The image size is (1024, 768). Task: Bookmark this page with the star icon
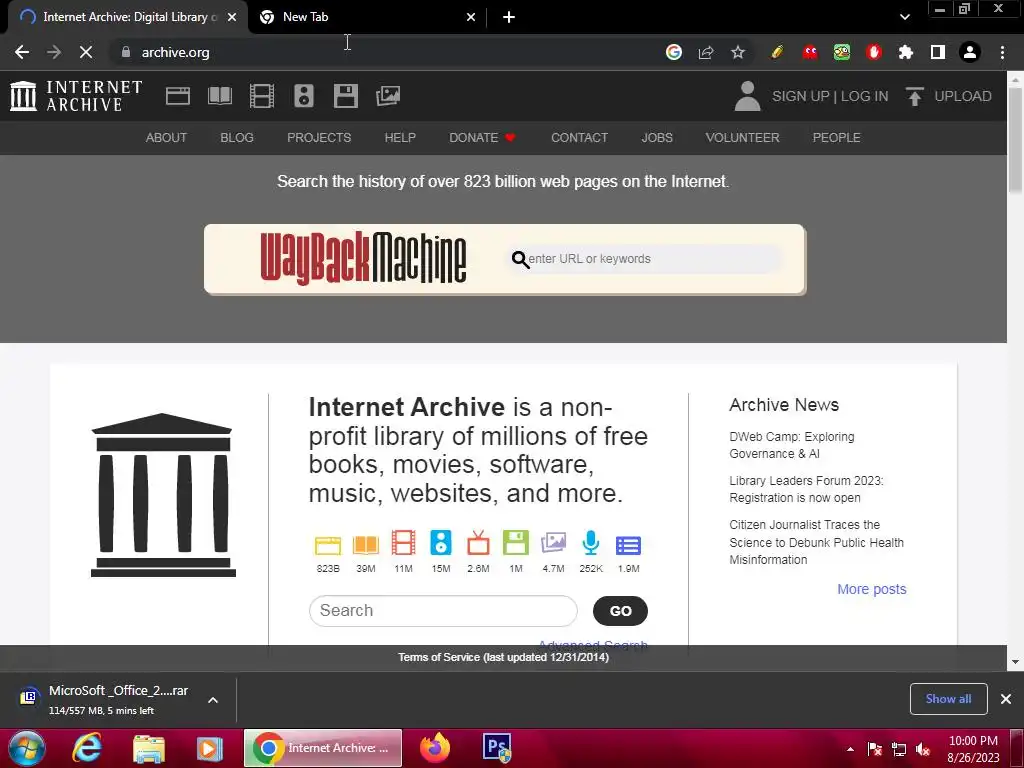737,52
